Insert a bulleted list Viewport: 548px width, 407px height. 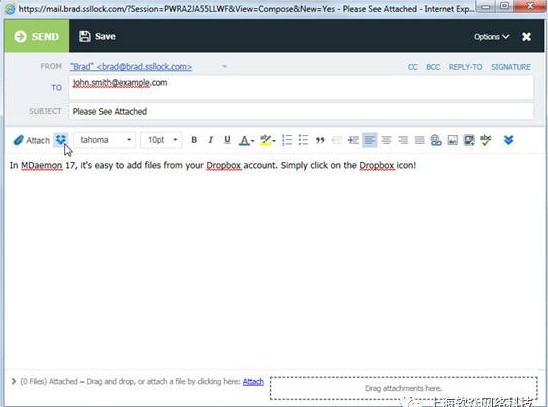[x=303, y=140]
